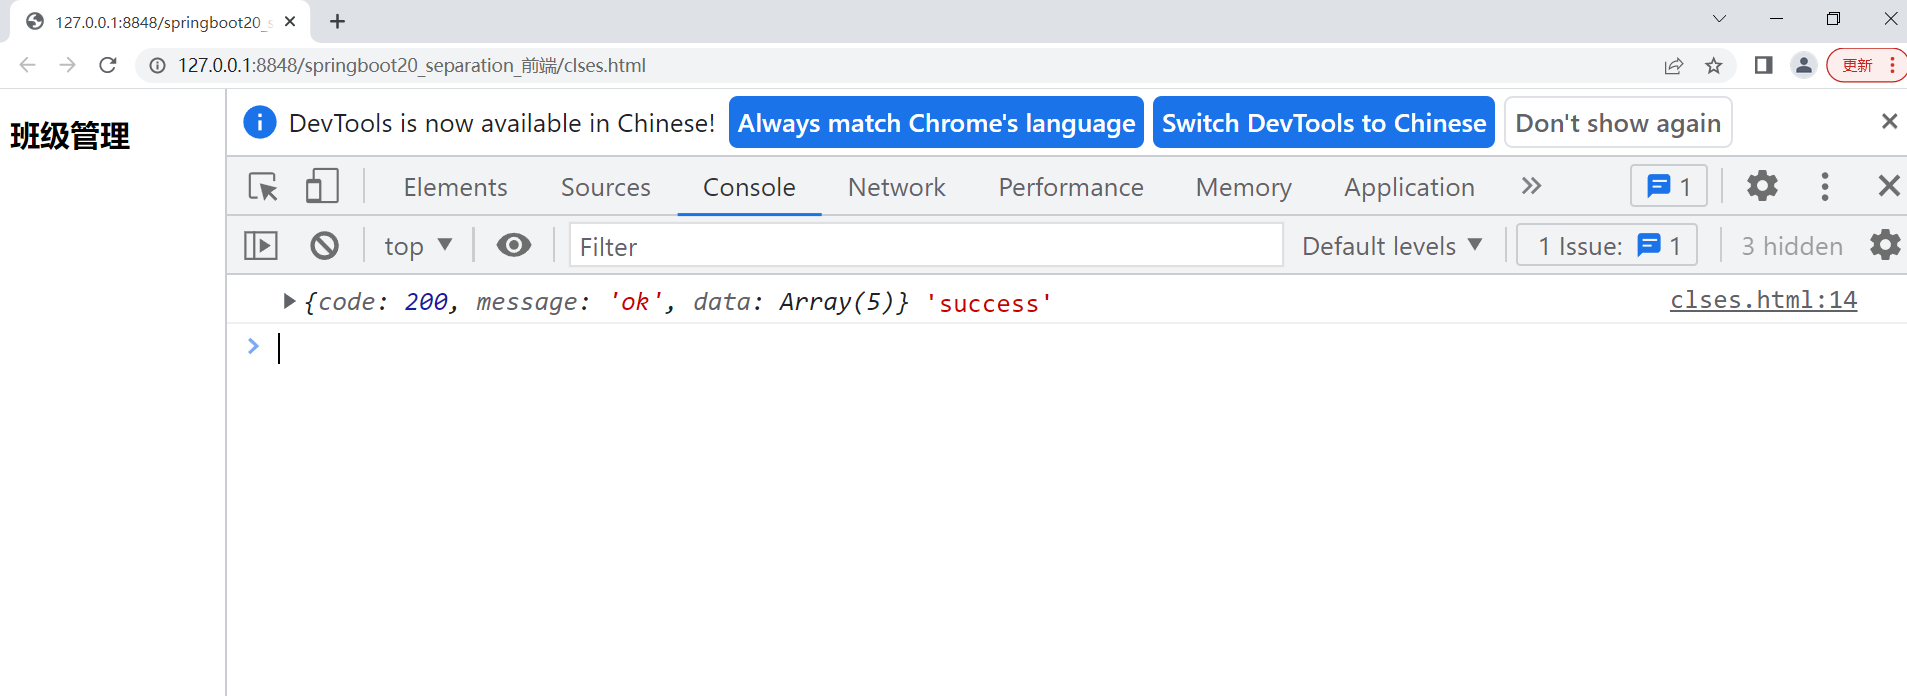Screen dimensions: 1907x696
Task: Share this page icon
Action: click(1673, 65)
